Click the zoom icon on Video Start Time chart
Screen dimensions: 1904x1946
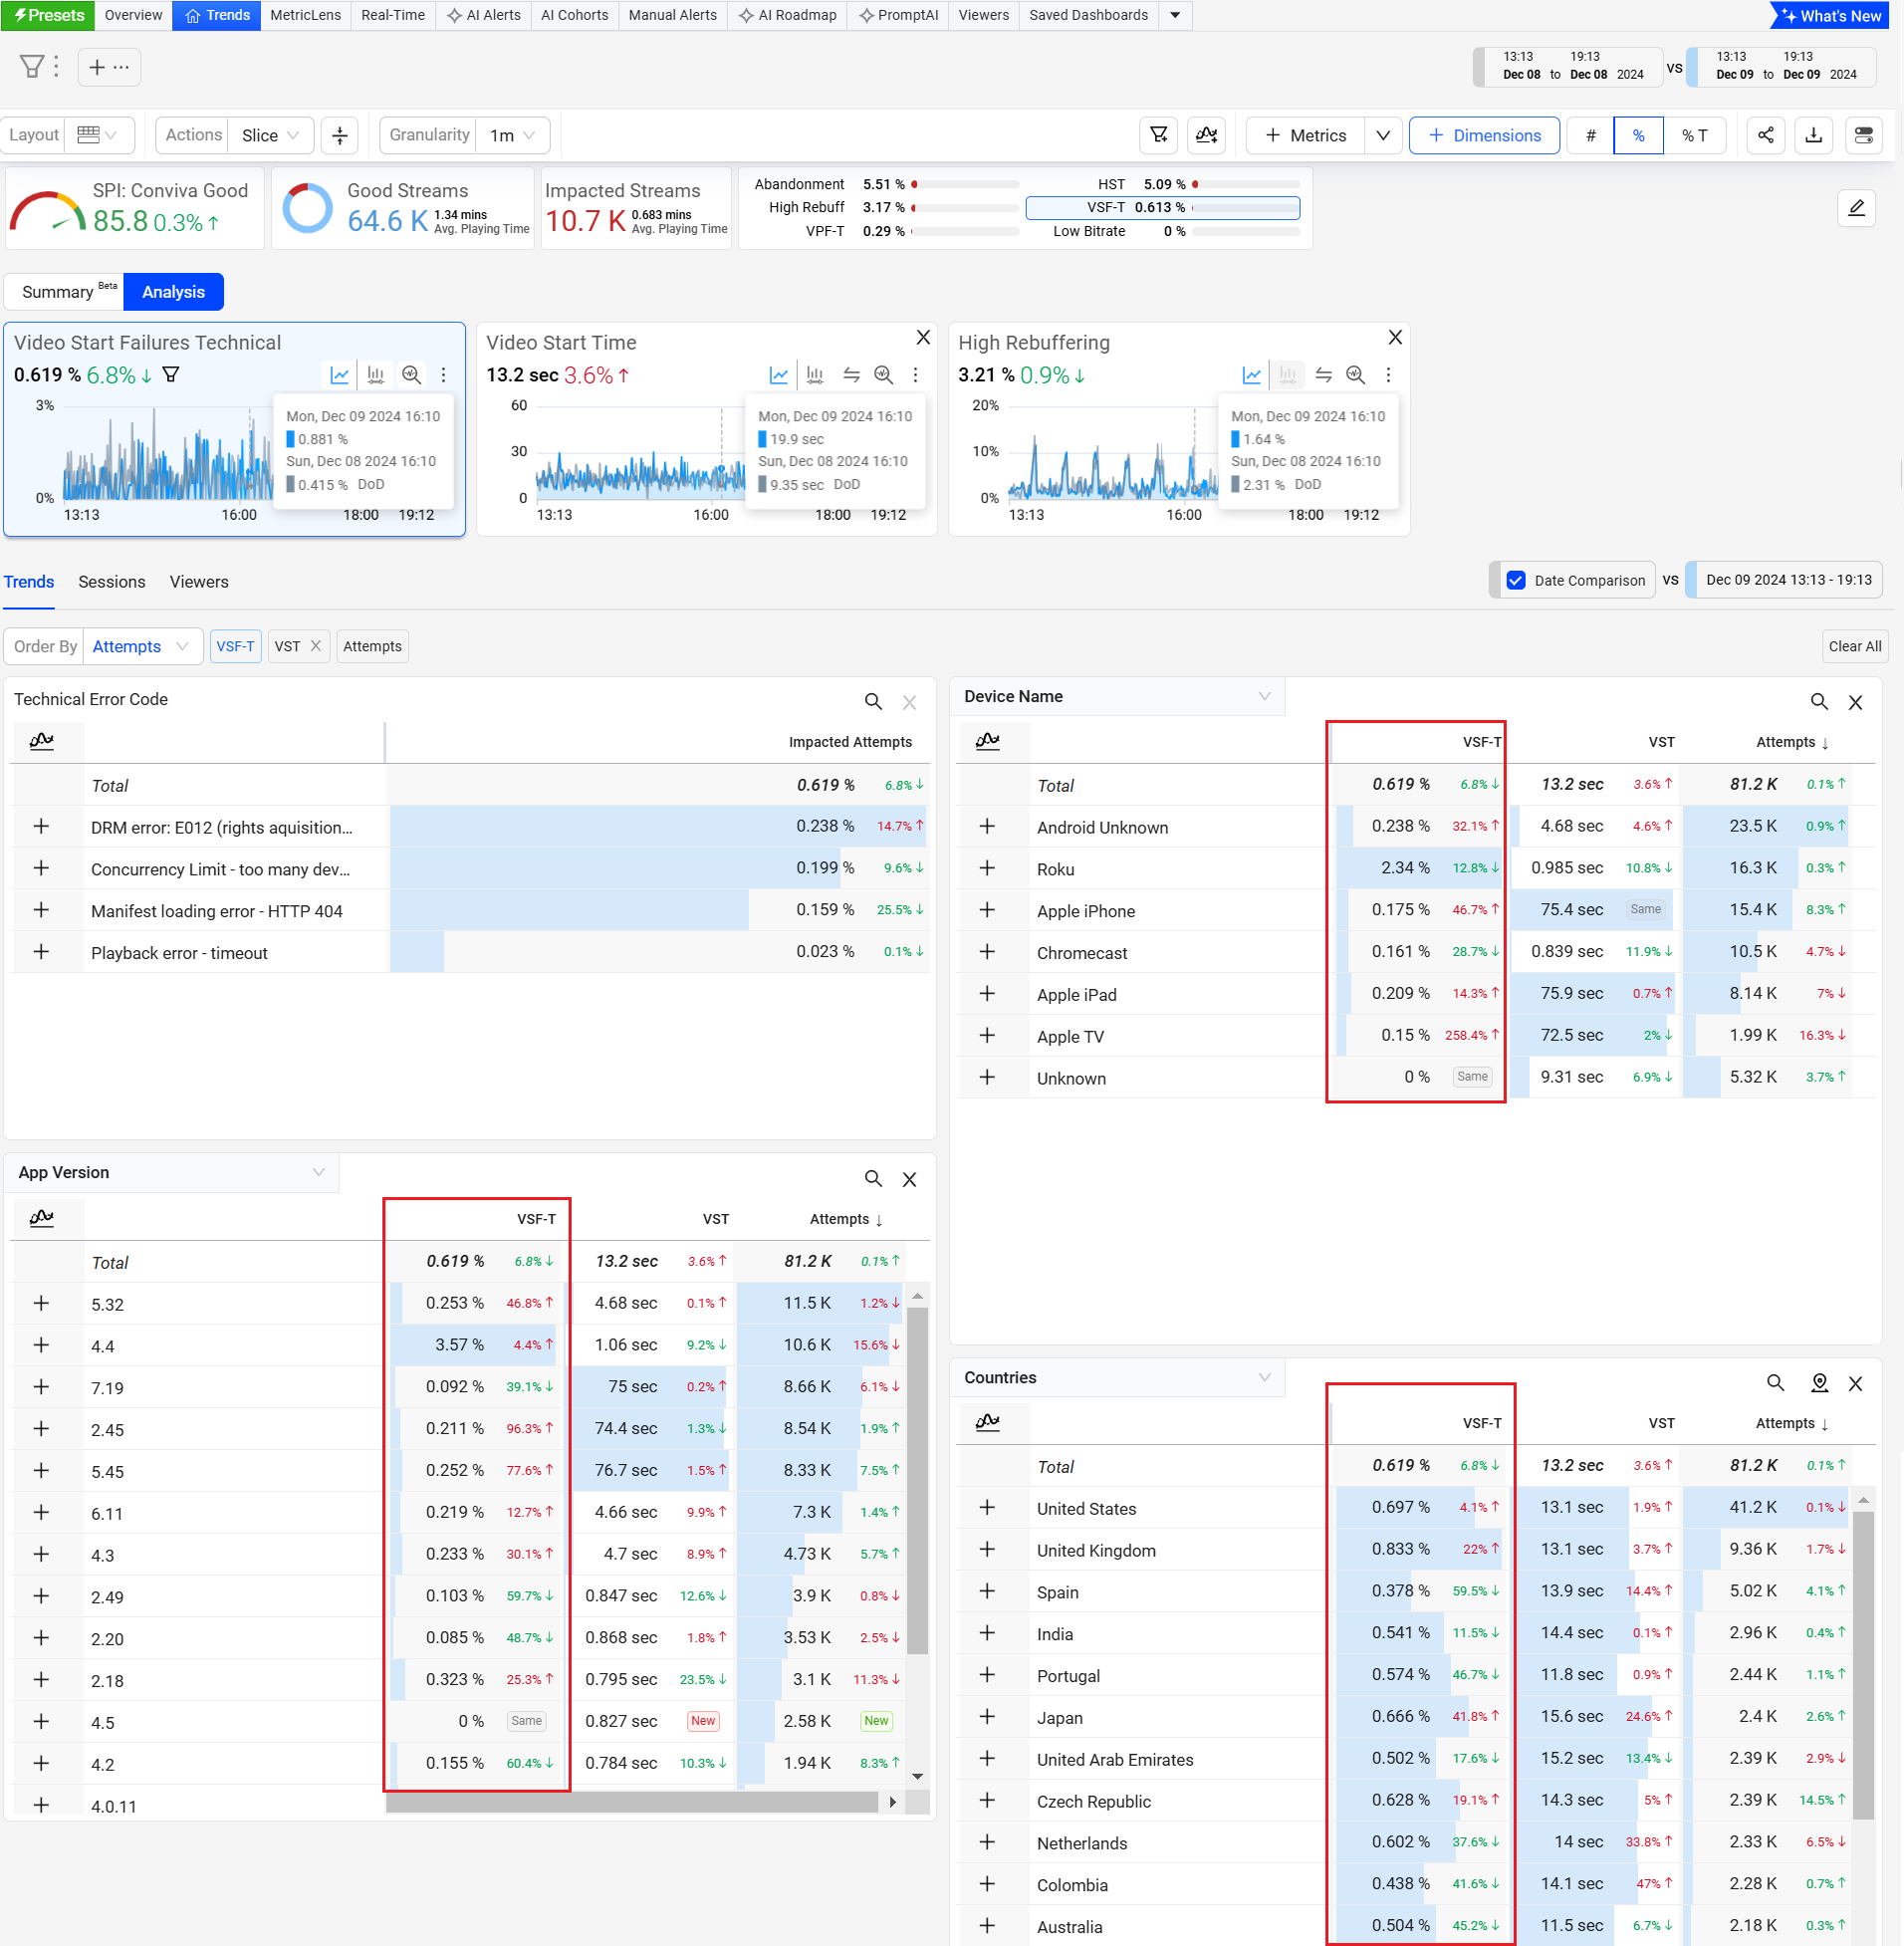[883, 375]
